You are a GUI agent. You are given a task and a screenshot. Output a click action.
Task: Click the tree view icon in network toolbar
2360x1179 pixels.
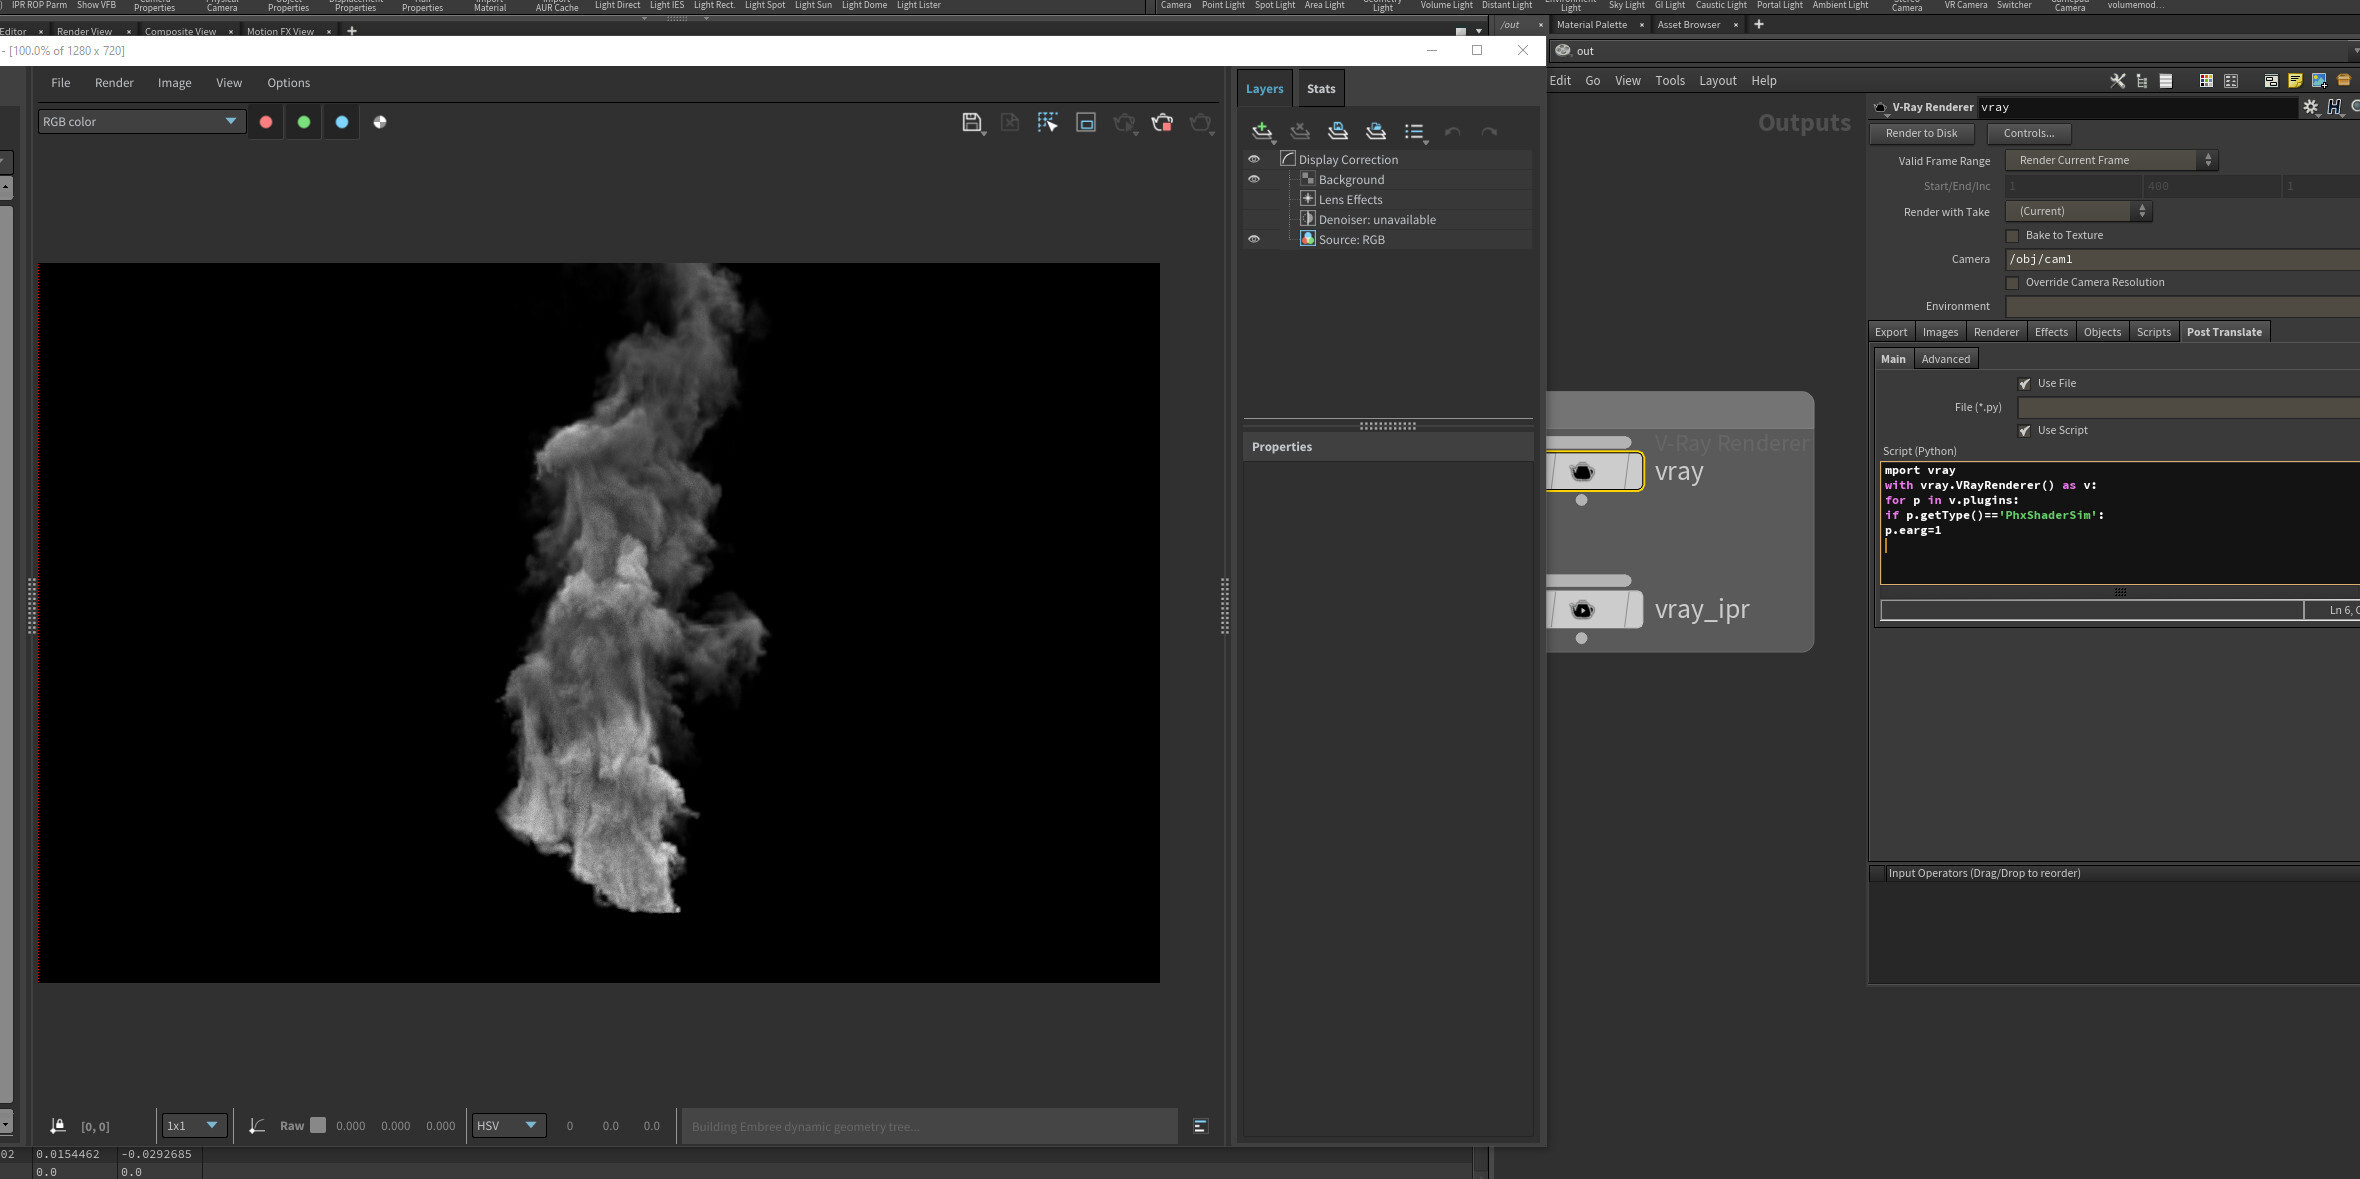click(x=2142, y=81)
